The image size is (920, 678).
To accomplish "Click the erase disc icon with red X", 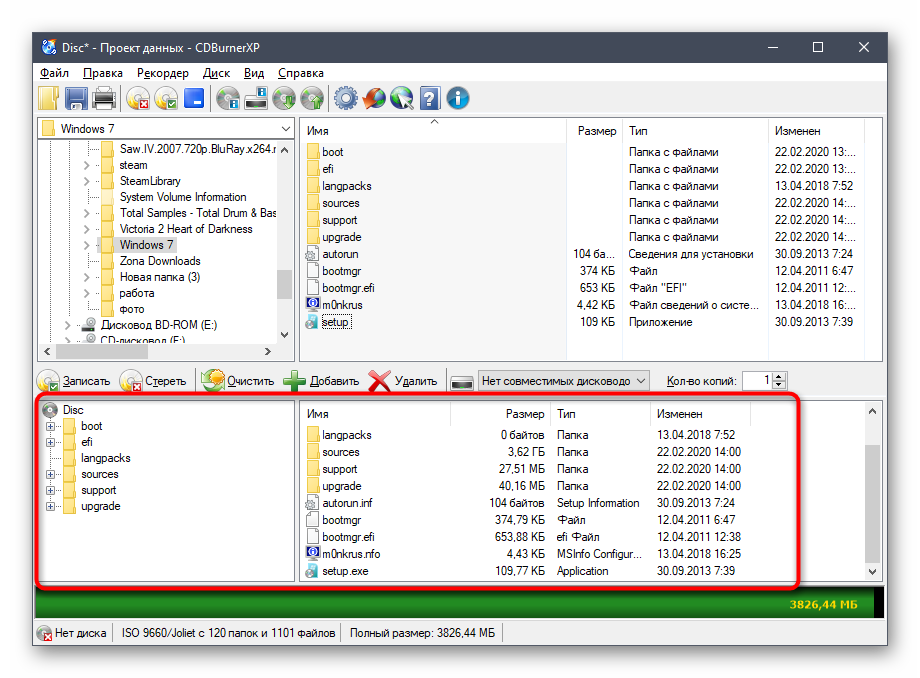I will coord(138,98).
